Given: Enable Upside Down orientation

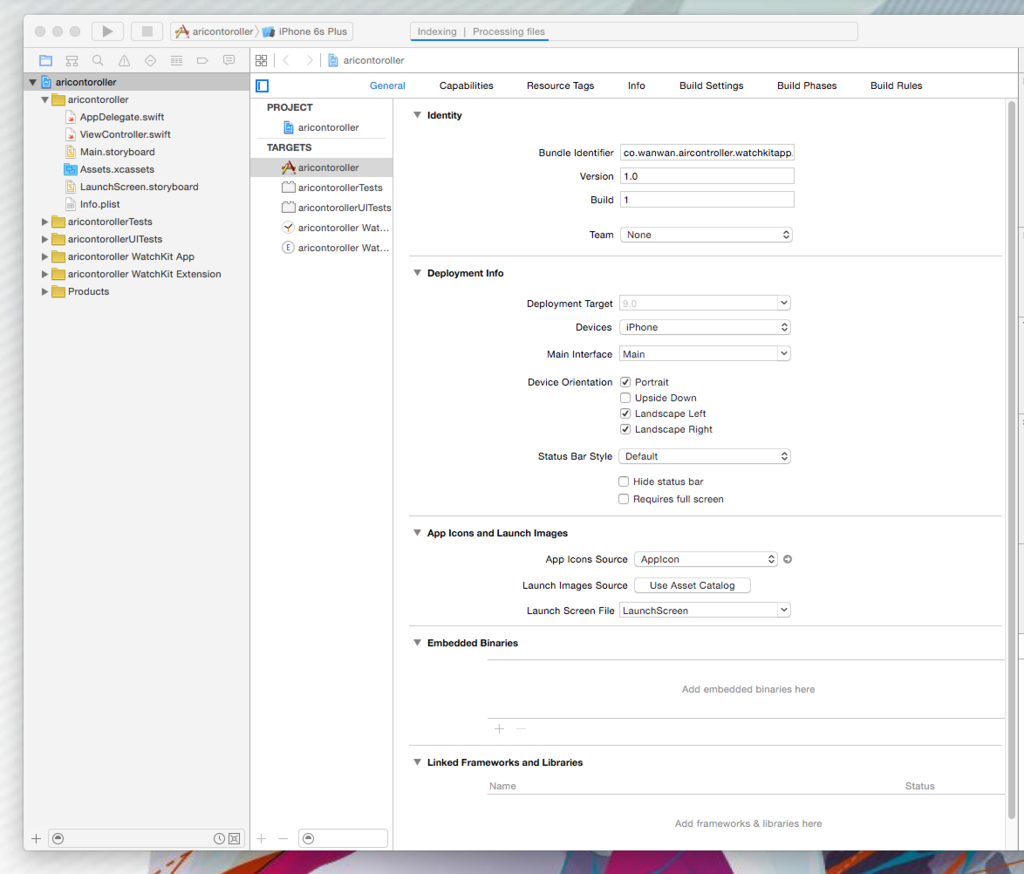Looking at the screenshot, I should [x=626, y=398].
